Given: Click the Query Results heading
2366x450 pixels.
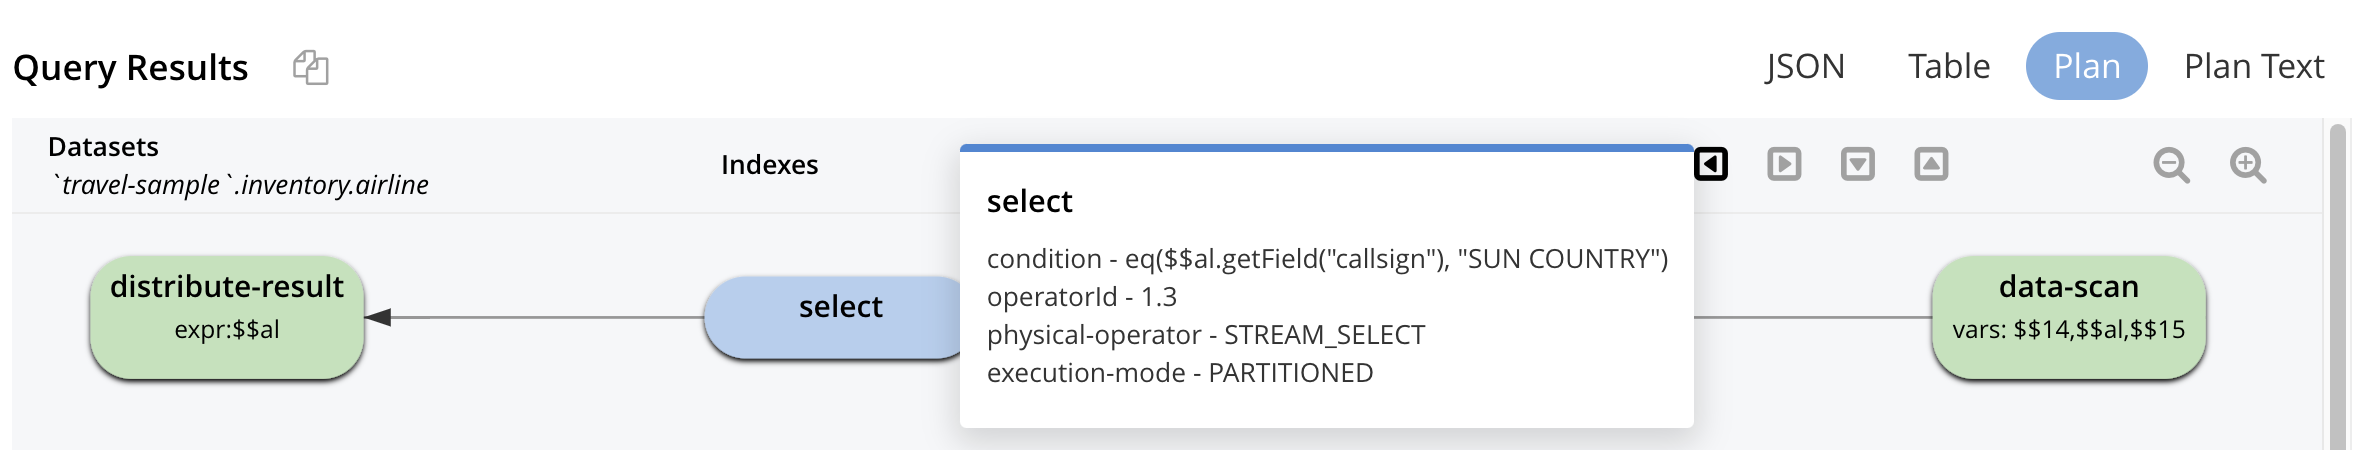Looking at the screenshot, I should pos(131,68).
